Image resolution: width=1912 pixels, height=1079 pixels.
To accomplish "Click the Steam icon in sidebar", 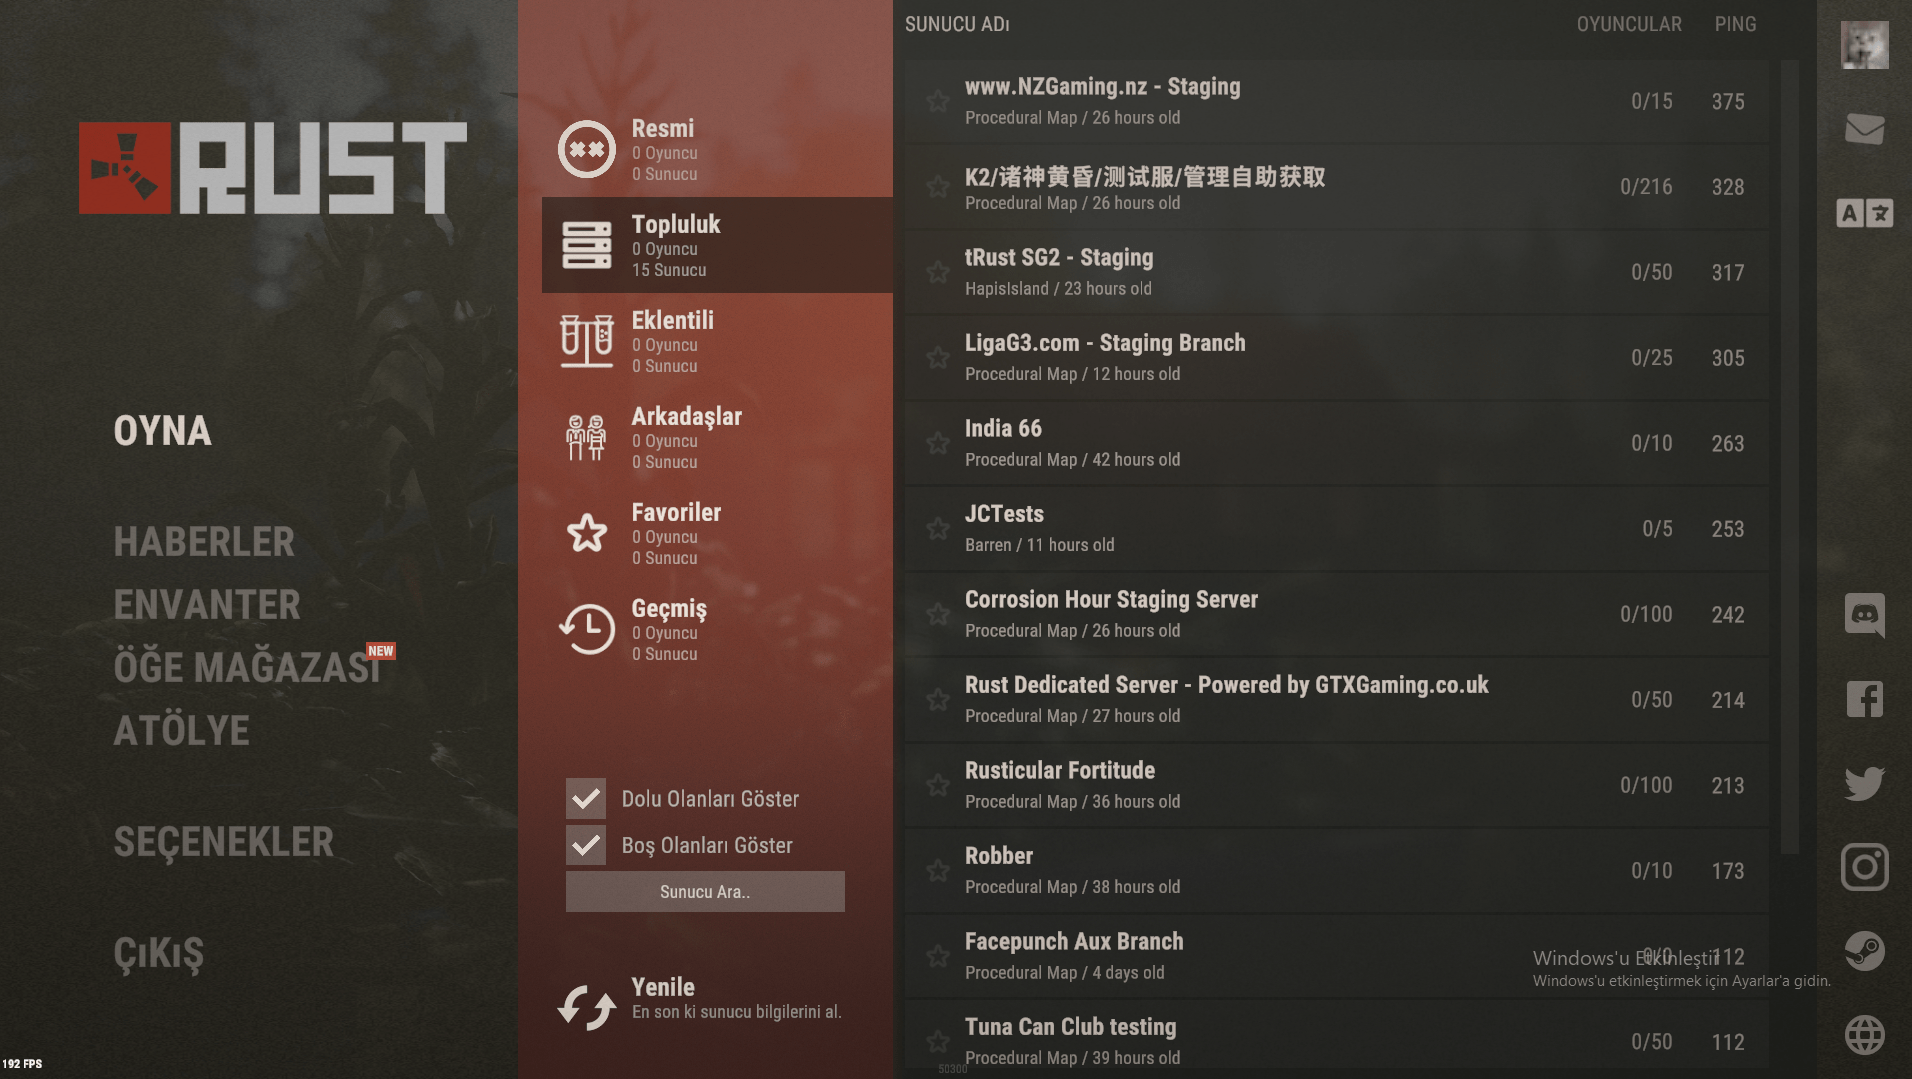I will [x=1865, y=951].
